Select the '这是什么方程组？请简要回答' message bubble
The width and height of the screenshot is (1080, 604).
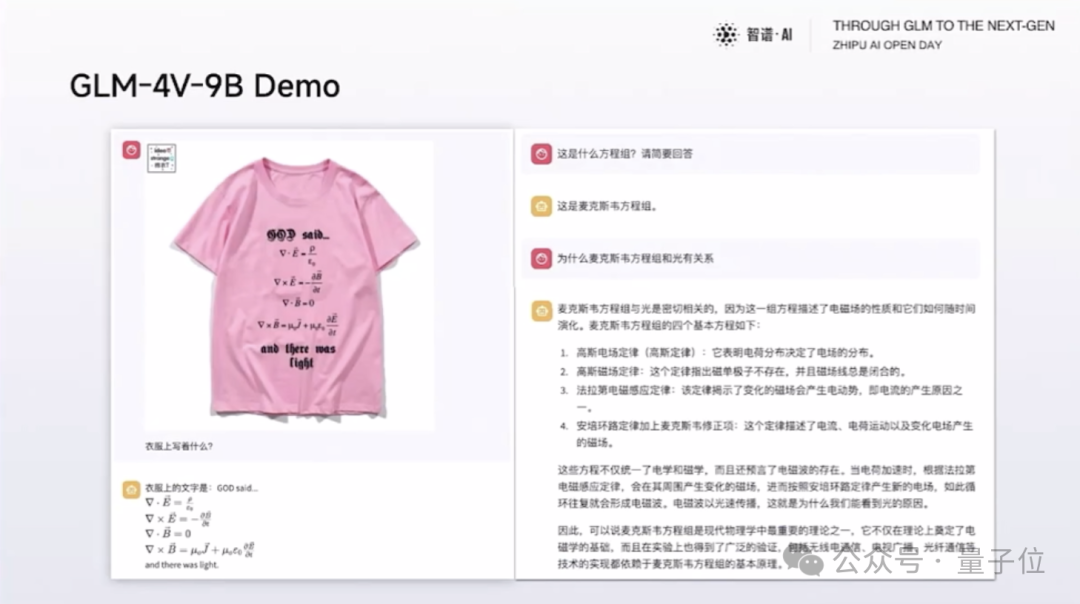(750, 154)
